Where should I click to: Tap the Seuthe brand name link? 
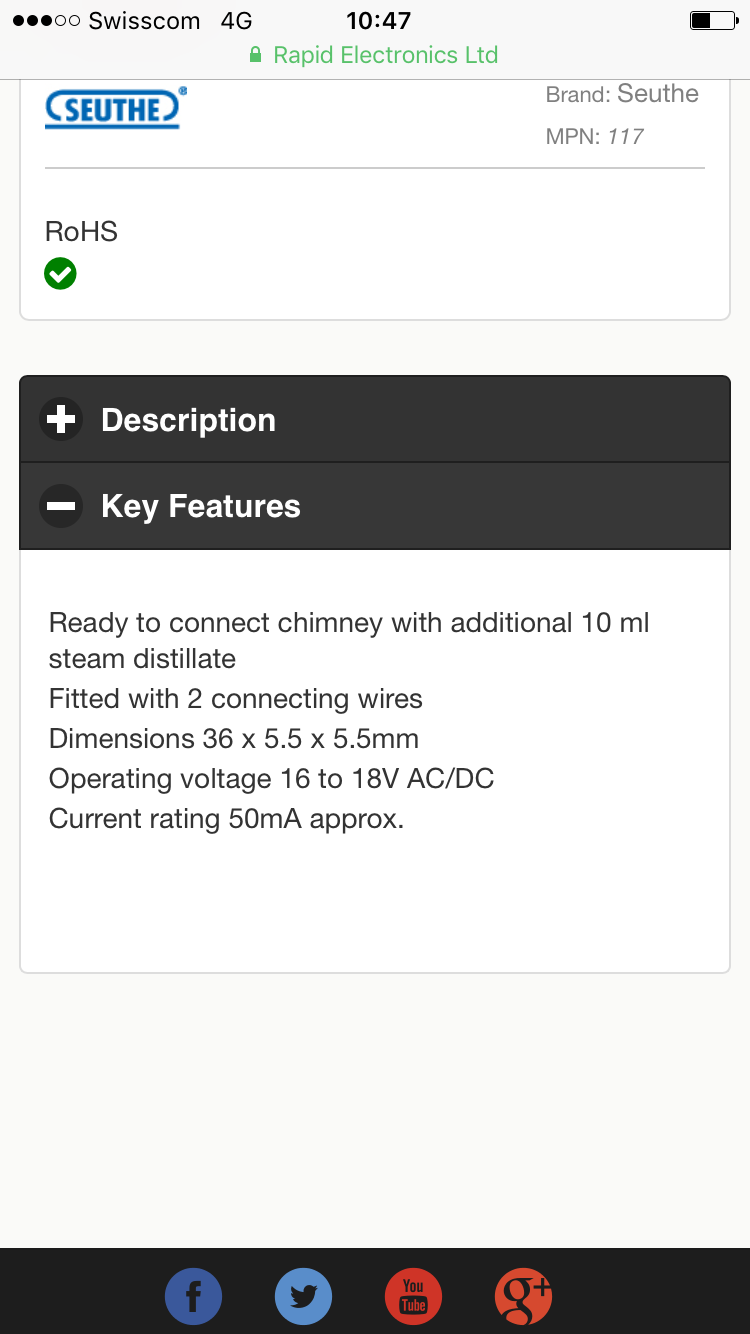pyautogui.click(x=658, y=94)
